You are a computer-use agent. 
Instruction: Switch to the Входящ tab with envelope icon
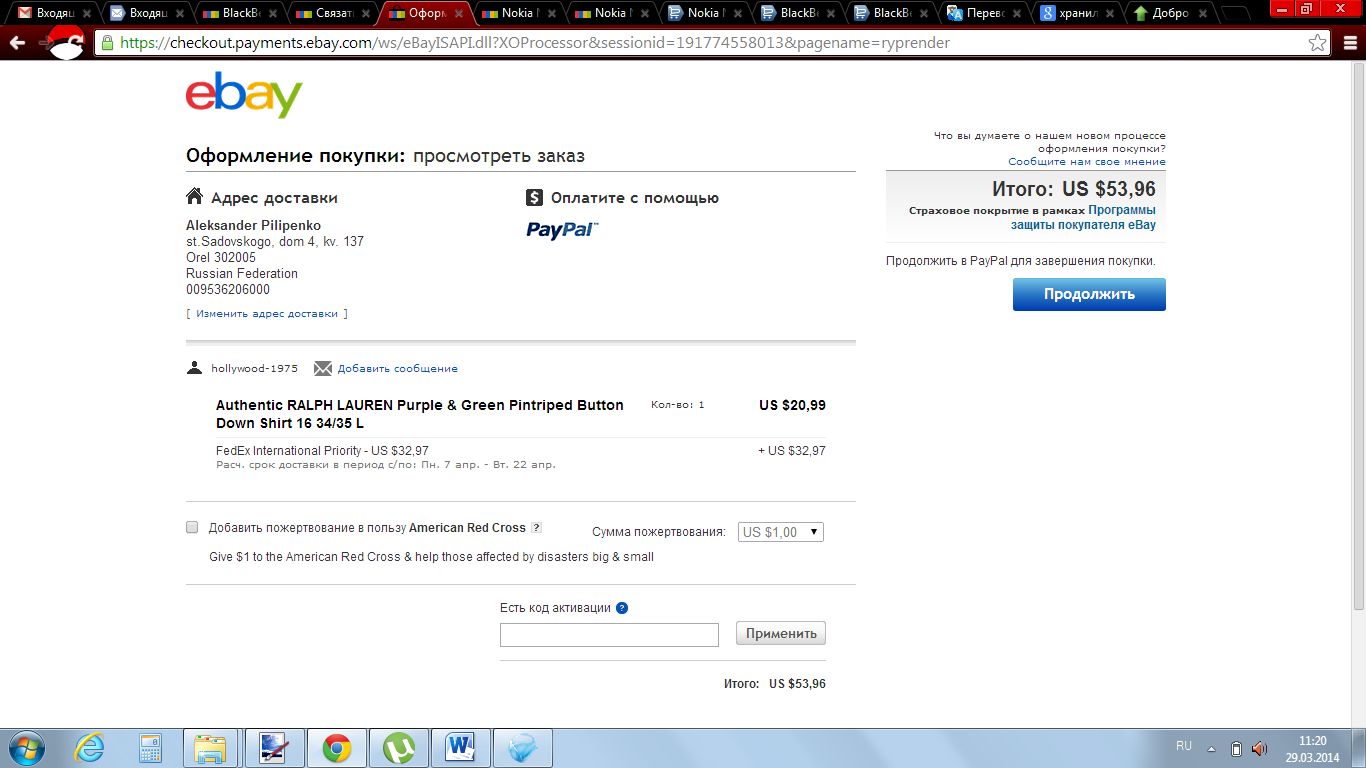pos(147,14)
